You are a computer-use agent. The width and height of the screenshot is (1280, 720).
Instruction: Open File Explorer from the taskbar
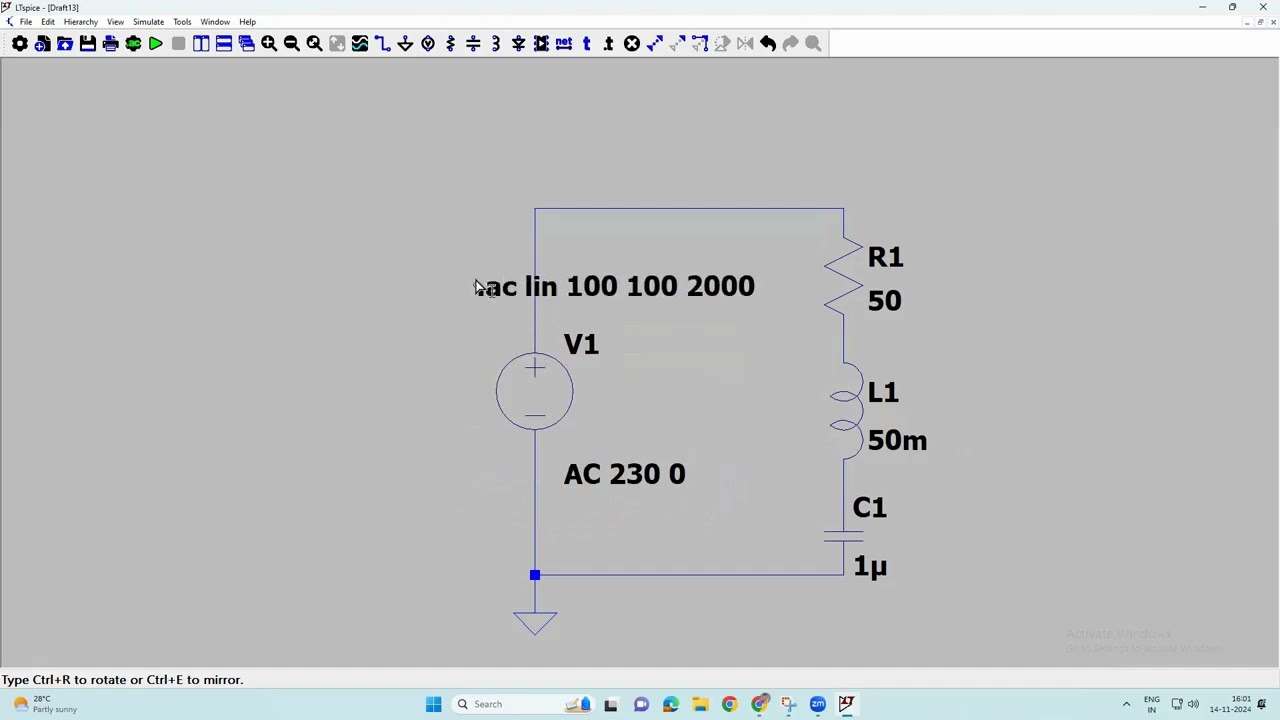point(700,704)
